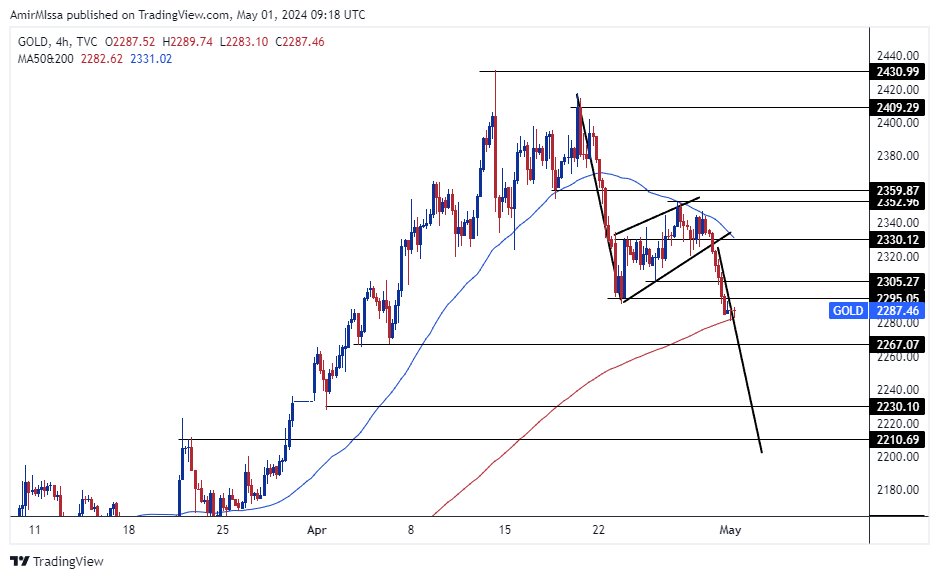Click the 2330.12 horizontal line price label
Screen dimensions: 939x579
click(895, 239)
